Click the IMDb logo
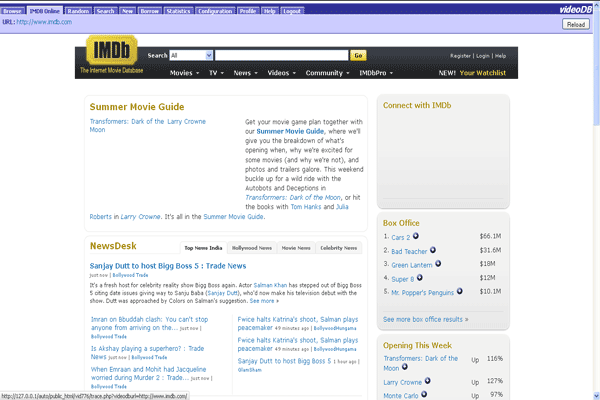This screenshot has height=400, width=600. tap(106, 54)
